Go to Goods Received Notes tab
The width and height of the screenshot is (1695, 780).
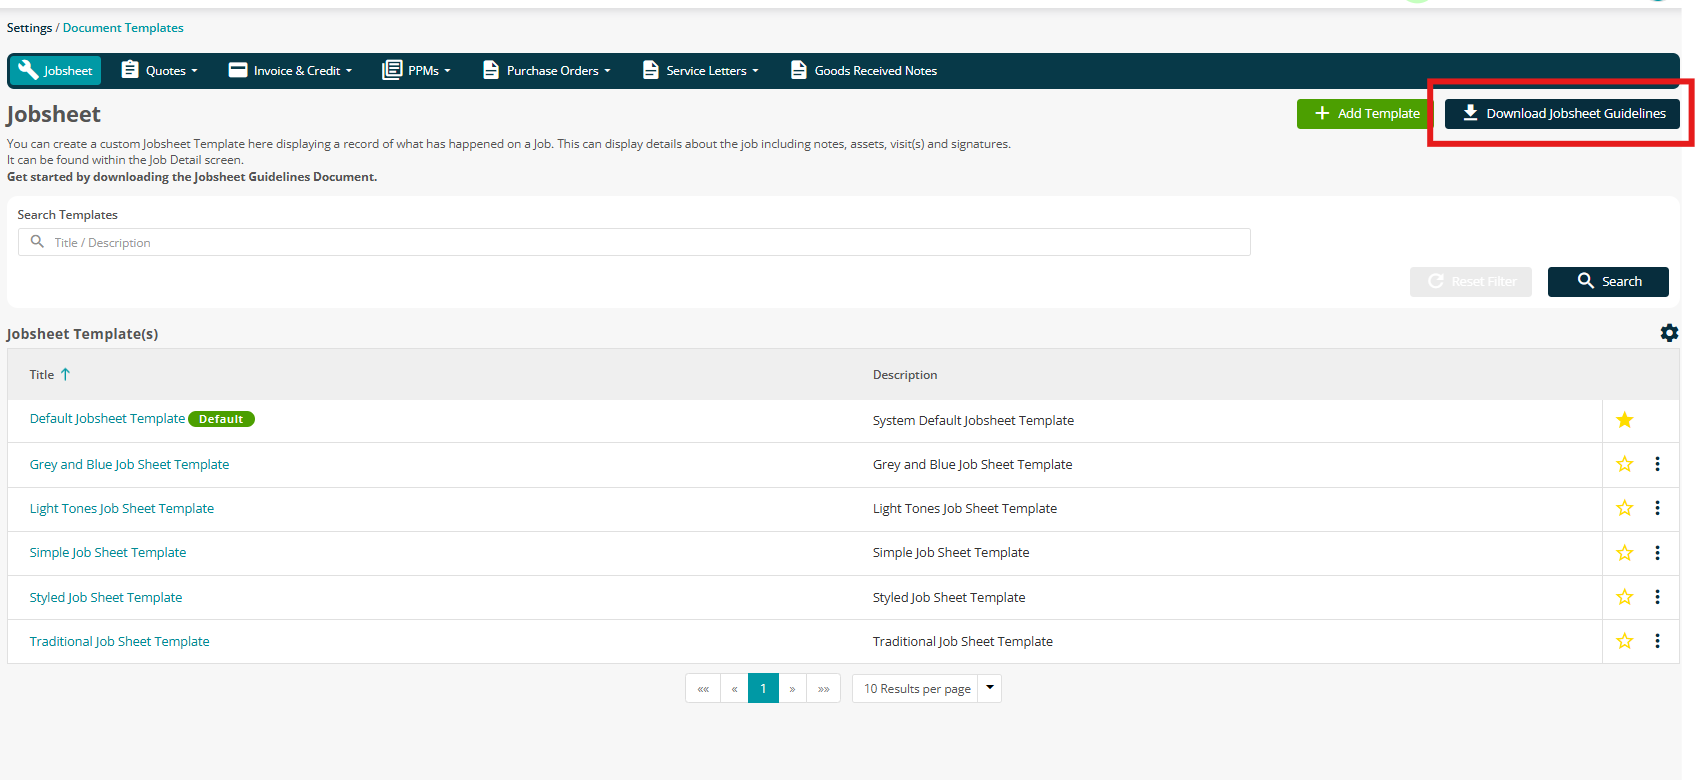[864, 71]
